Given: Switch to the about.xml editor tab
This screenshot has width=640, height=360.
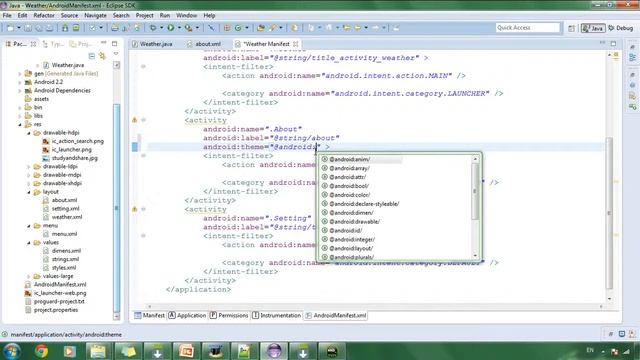Looking at the screenshot, I should 204,44.
